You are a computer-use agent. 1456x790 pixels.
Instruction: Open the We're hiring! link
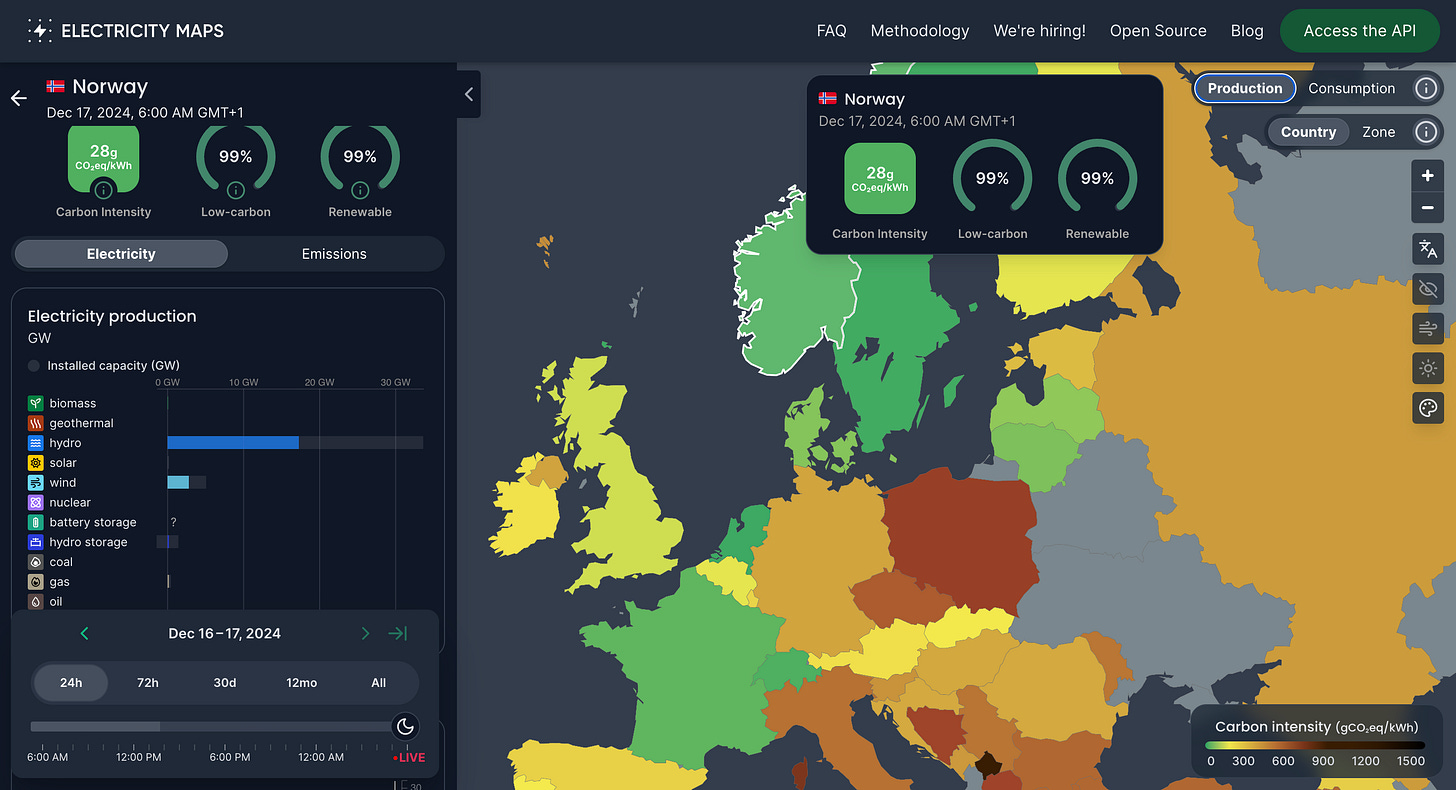pos(1039,31)
